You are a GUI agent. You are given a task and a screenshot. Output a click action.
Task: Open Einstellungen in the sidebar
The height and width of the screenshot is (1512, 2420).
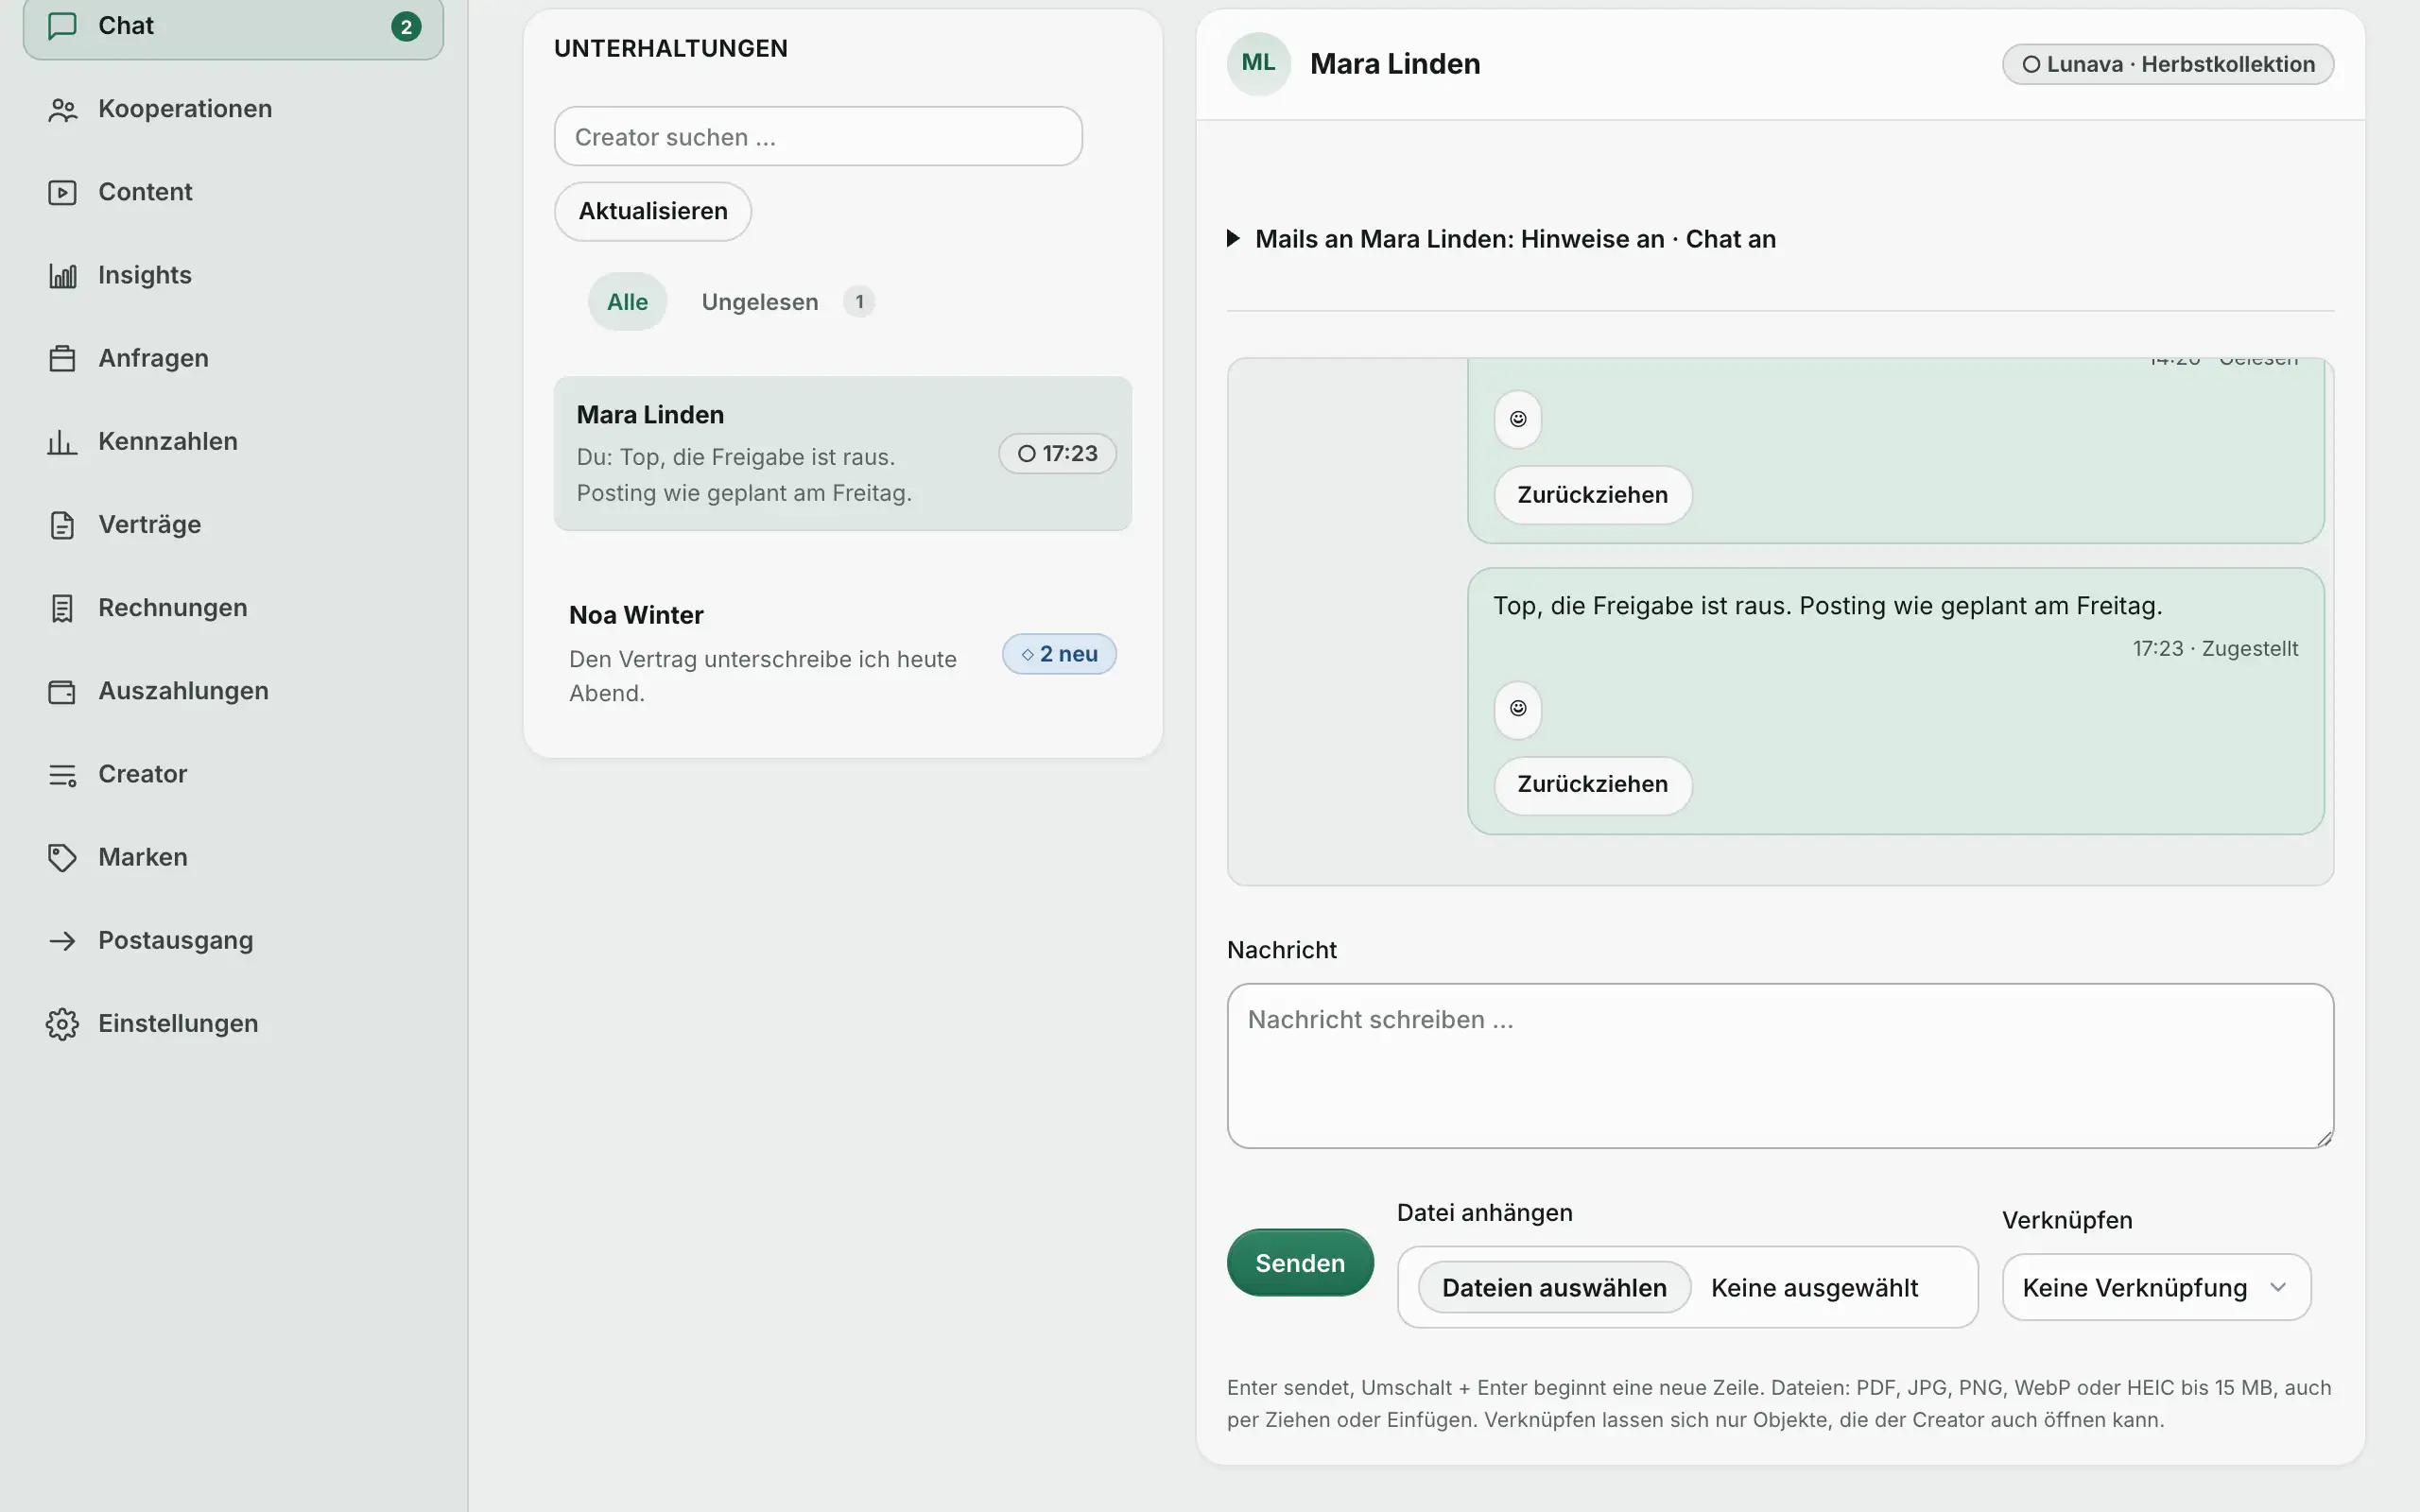[x=233, y=1023]
